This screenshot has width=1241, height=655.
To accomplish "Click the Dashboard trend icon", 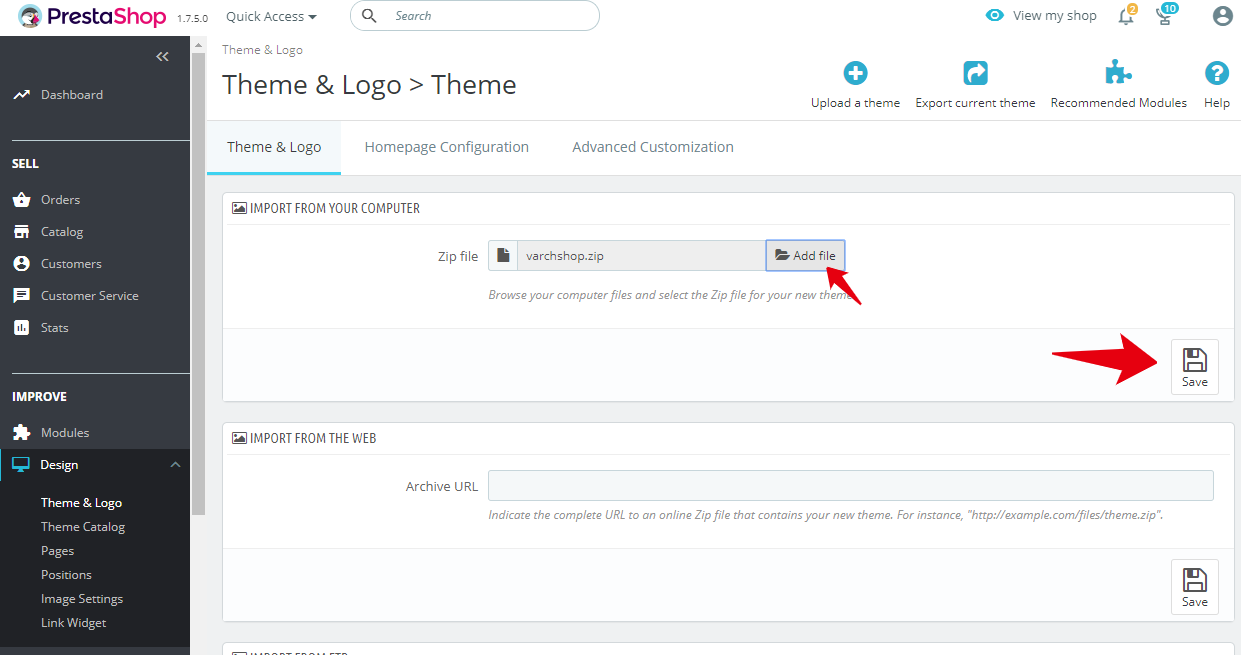I will tap(21, 95).
